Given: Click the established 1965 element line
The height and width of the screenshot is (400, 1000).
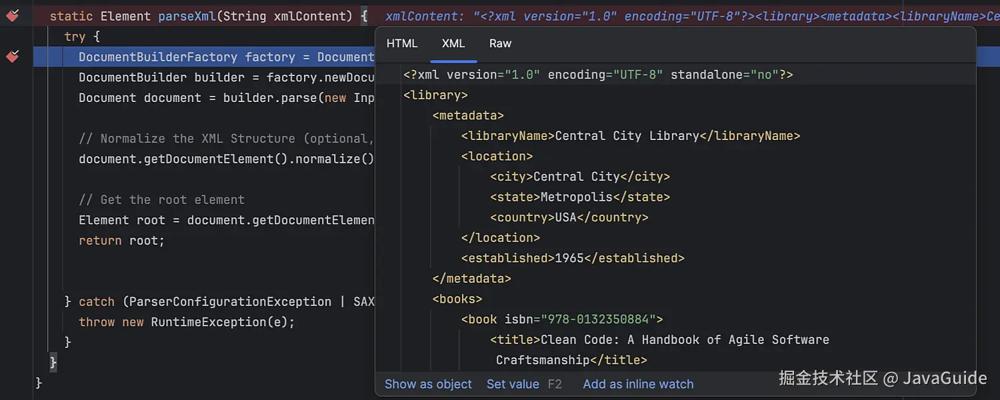Looking at the screenshot, I should [572, 258].
